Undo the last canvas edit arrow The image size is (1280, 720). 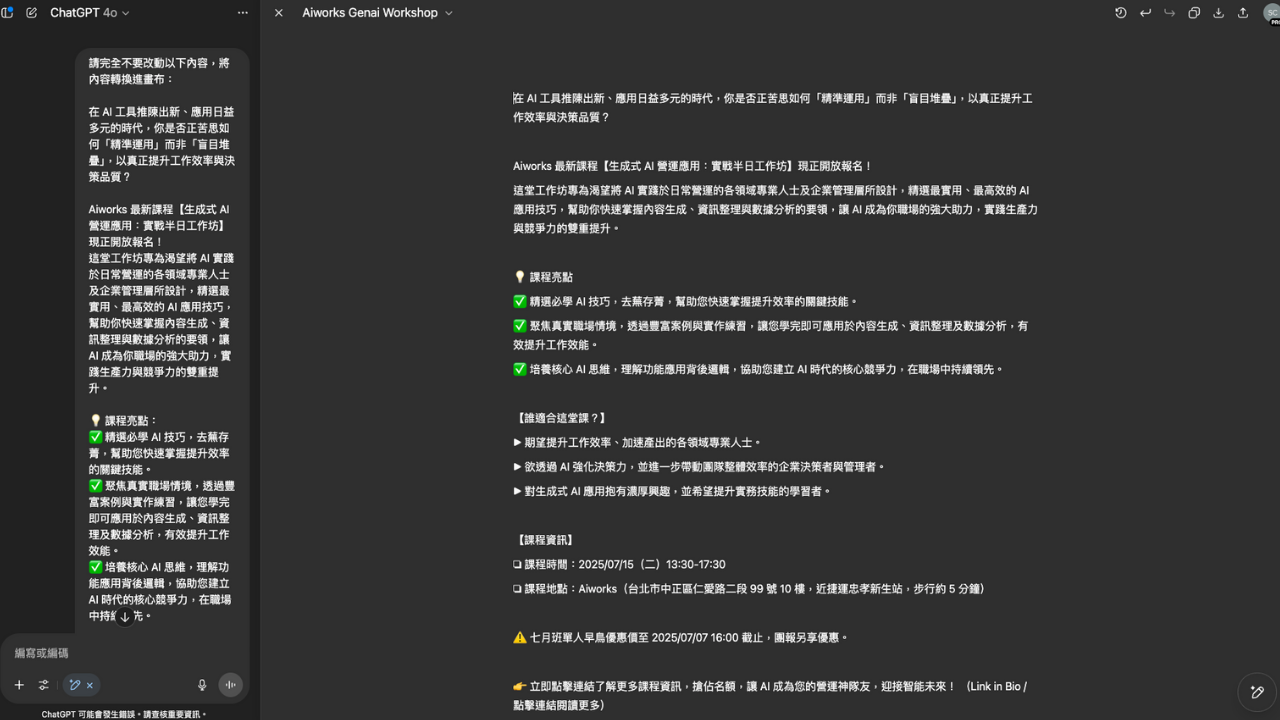(x=1145, y=13)
